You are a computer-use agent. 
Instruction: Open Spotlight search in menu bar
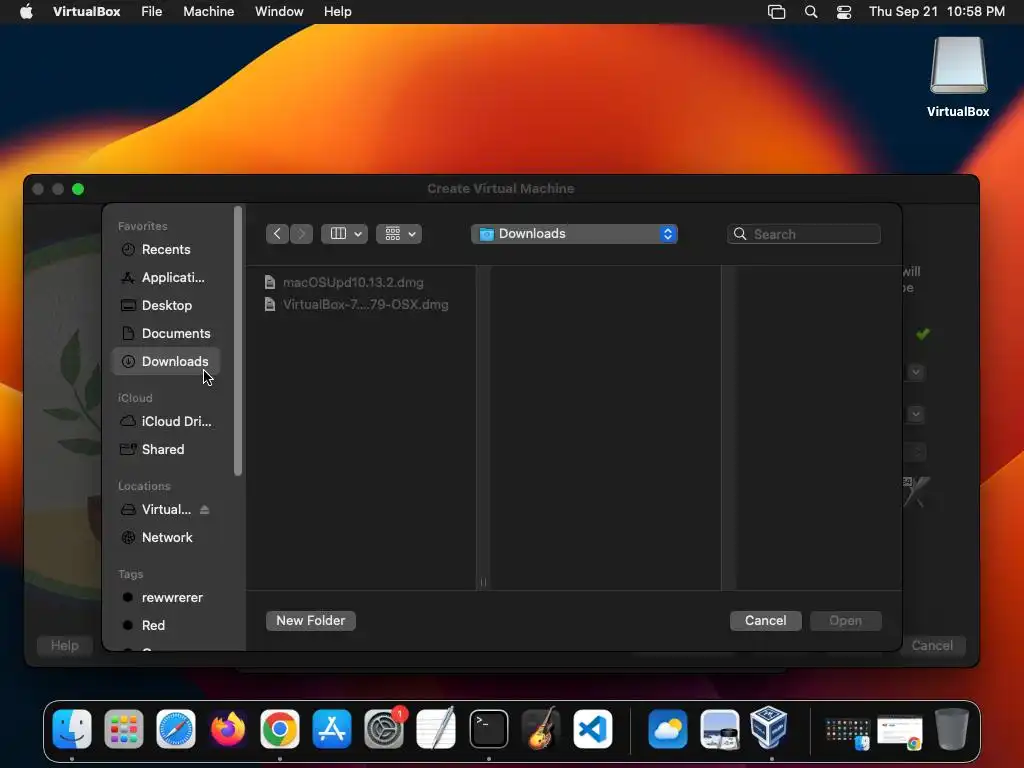[810, 12]
